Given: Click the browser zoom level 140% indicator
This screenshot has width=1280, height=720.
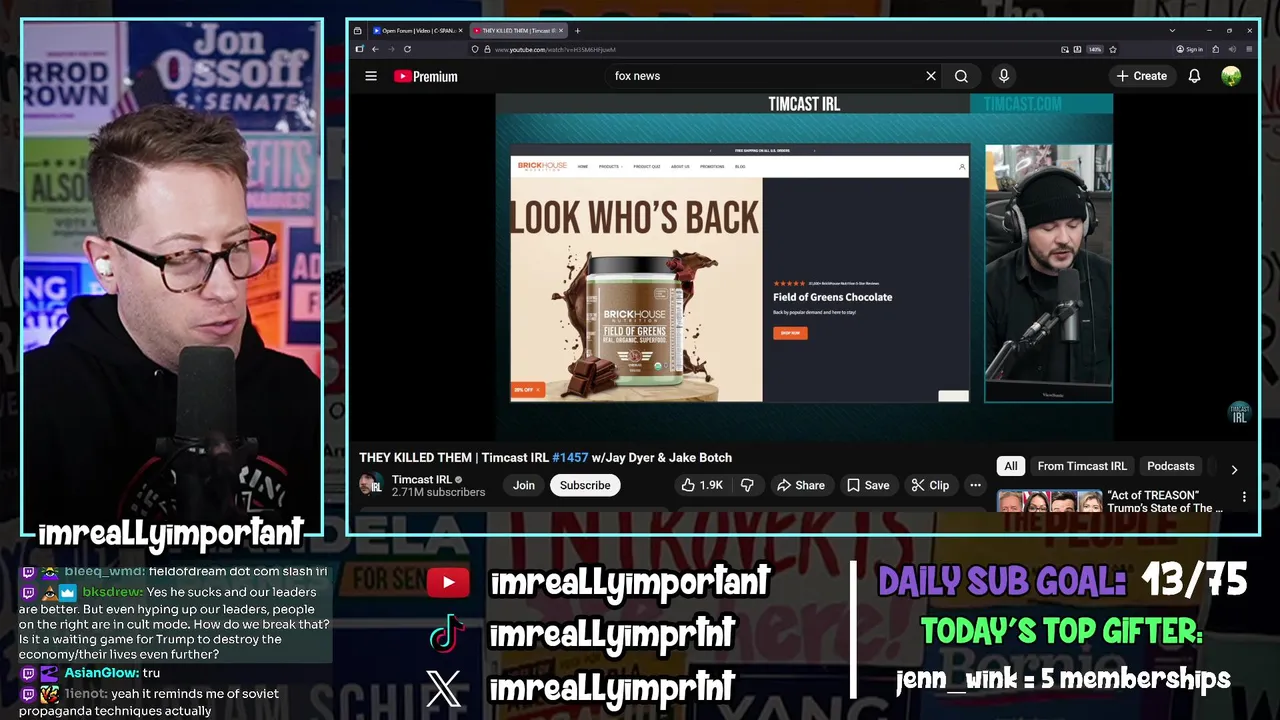Looking at the screenshot, I should coord(1095,49).
